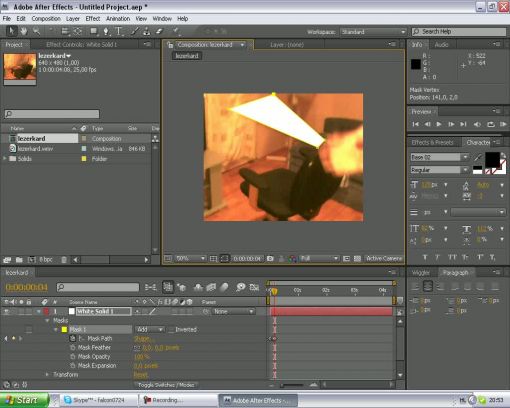Select the Zoom magnifier tool
The width and height of the screenshot is (510, 408).
point(36,31)
